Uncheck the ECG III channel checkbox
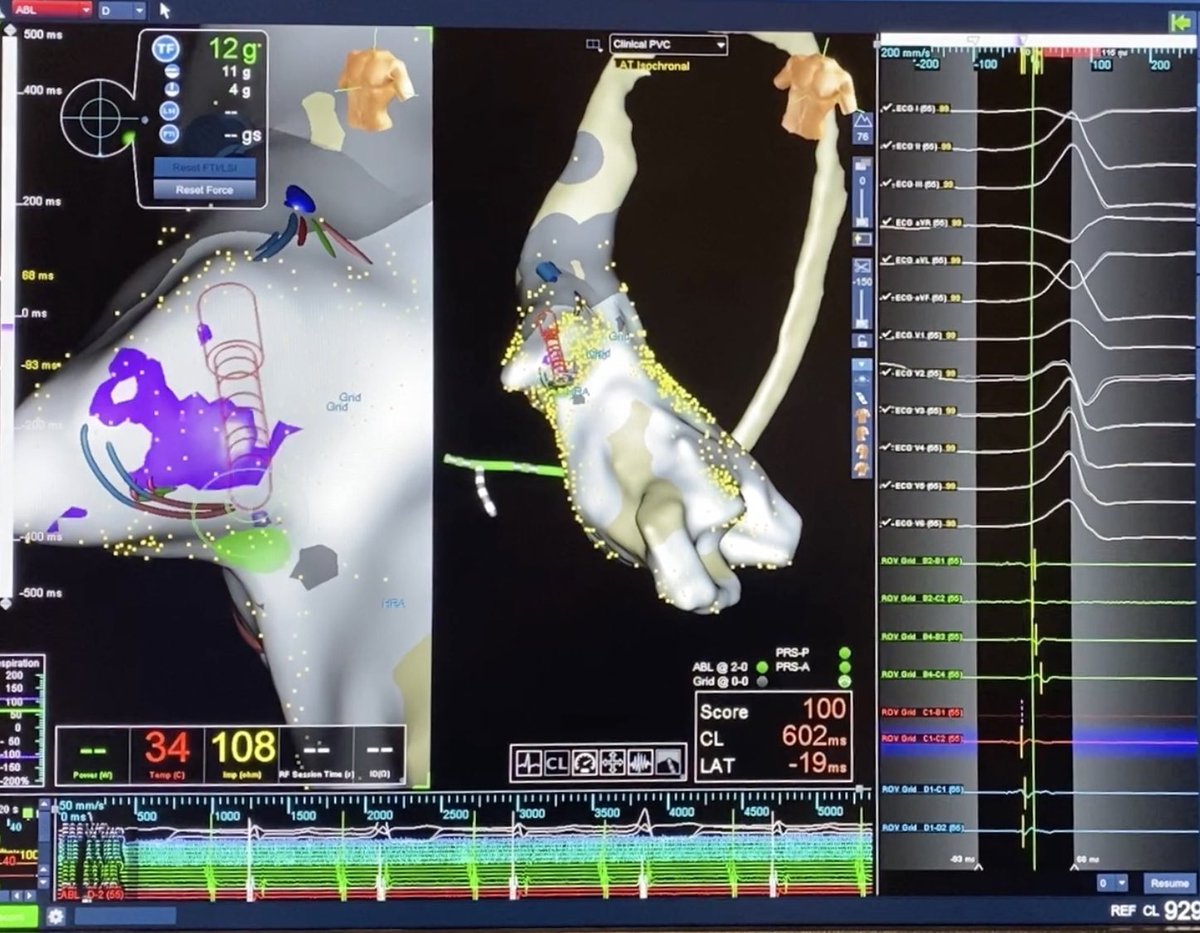Viewport: 1200px width, 933px height. tap(885, 184)
